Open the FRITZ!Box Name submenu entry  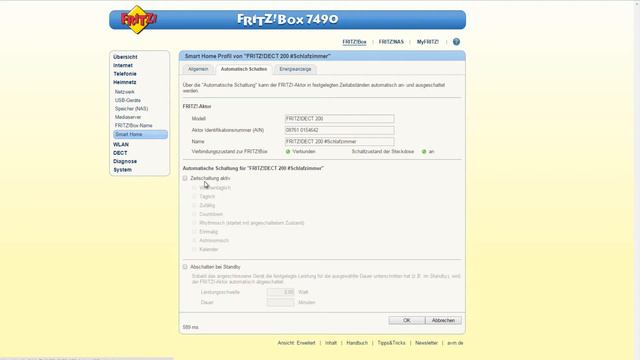point(133,126)
